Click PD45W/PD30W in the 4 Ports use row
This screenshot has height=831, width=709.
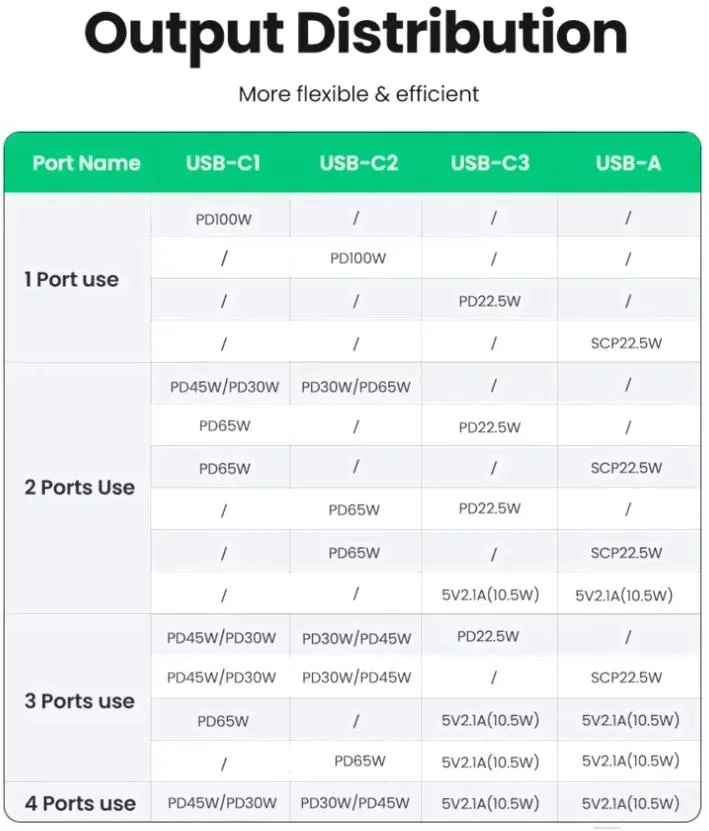click(x=222, y=803)
